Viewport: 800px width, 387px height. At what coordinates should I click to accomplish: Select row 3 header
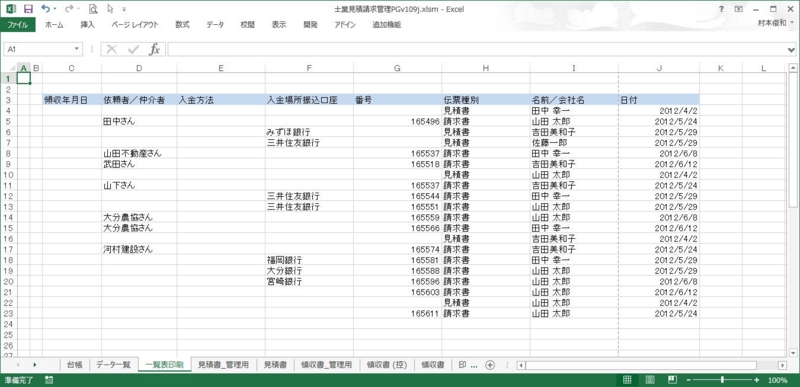click(x=8, y=100)
